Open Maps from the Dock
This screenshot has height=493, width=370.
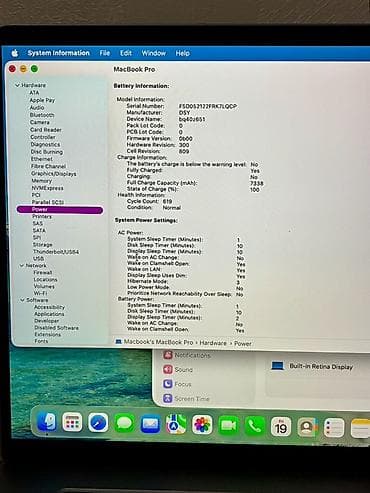click(176, 425)
